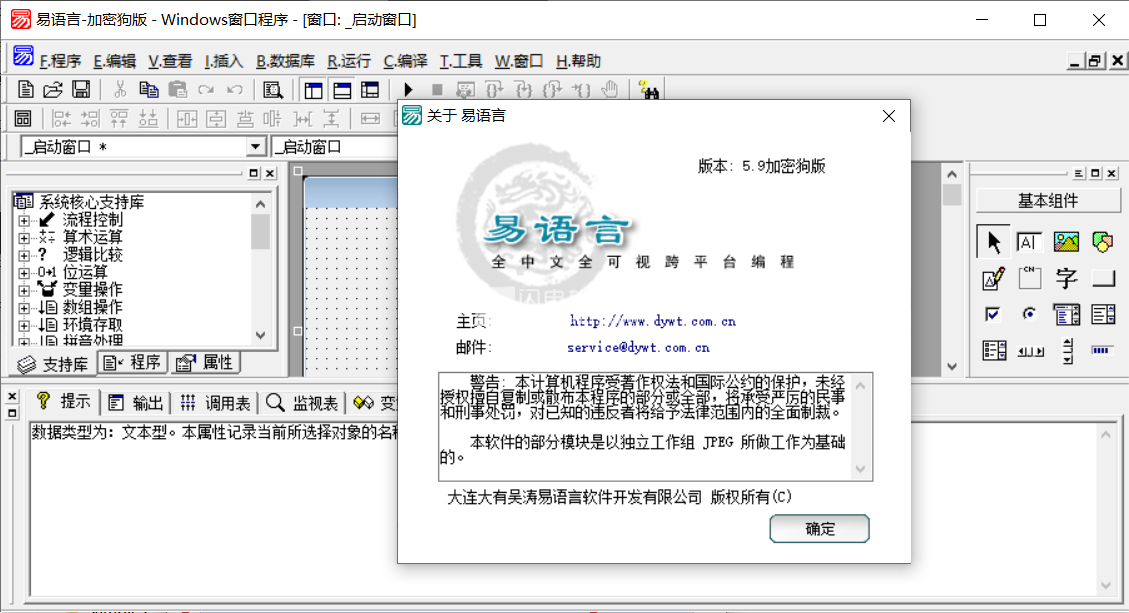This screenshot has height=613, width=1129.
Task: Toggle first panel layout toolbar button
Action: [313, 89]
